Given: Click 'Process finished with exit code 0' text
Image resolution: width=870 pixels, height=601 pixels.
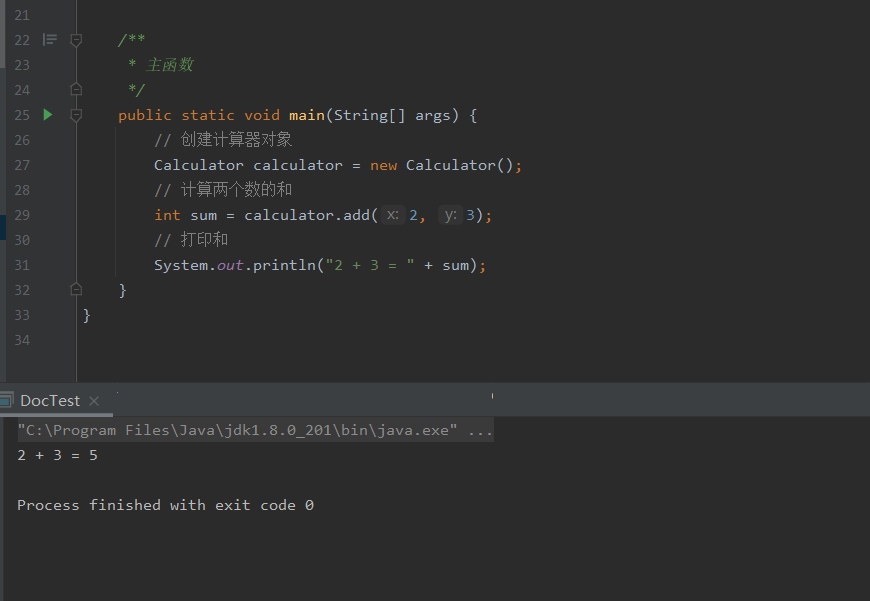Looking at the screenshot, I should pos(165,506).
